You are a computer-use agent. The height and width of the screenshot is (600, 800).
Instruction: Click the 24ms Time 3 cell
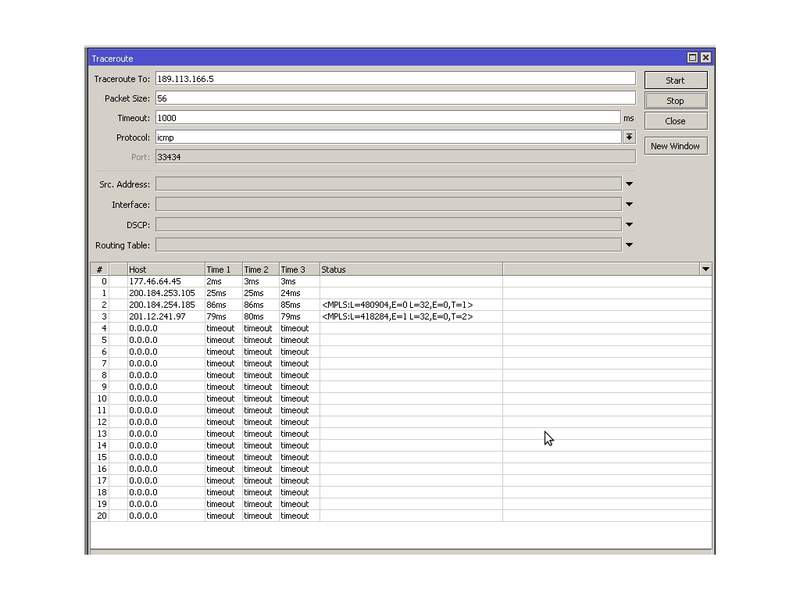click(290, 293)
